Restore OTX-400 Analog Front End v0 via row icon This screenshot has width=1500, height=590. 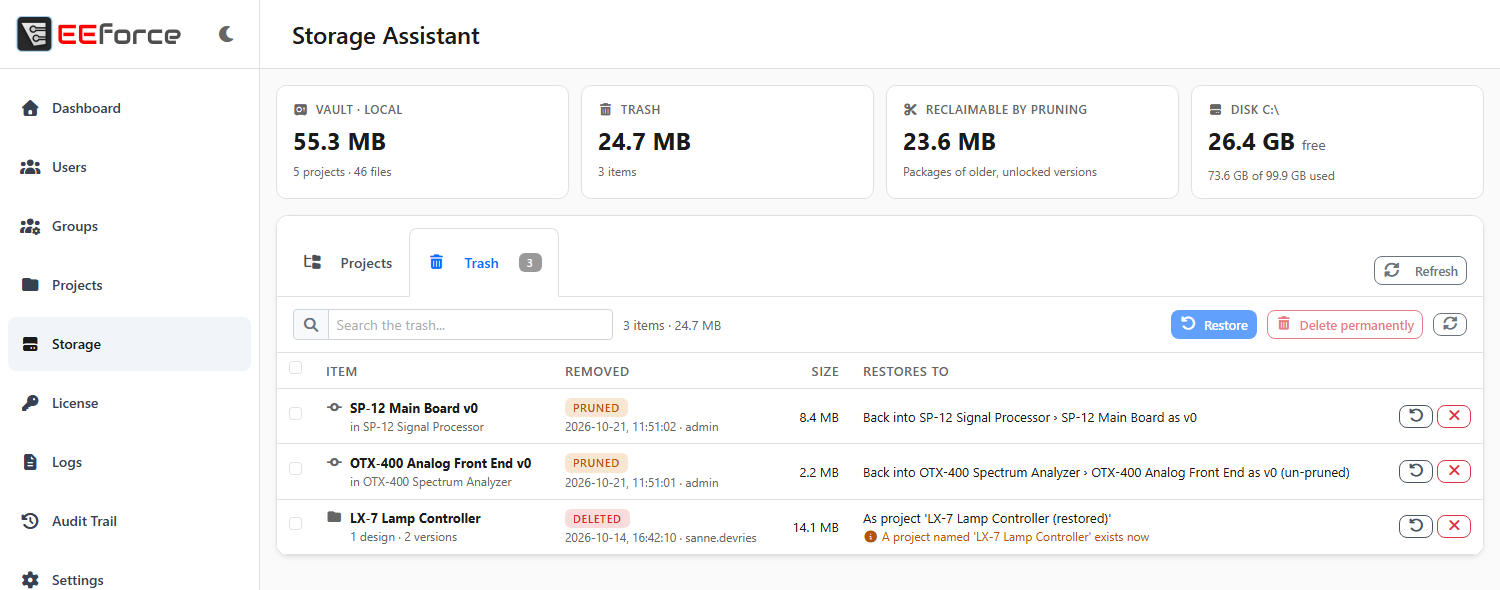pyautogui.click(x=1416, y=471)
